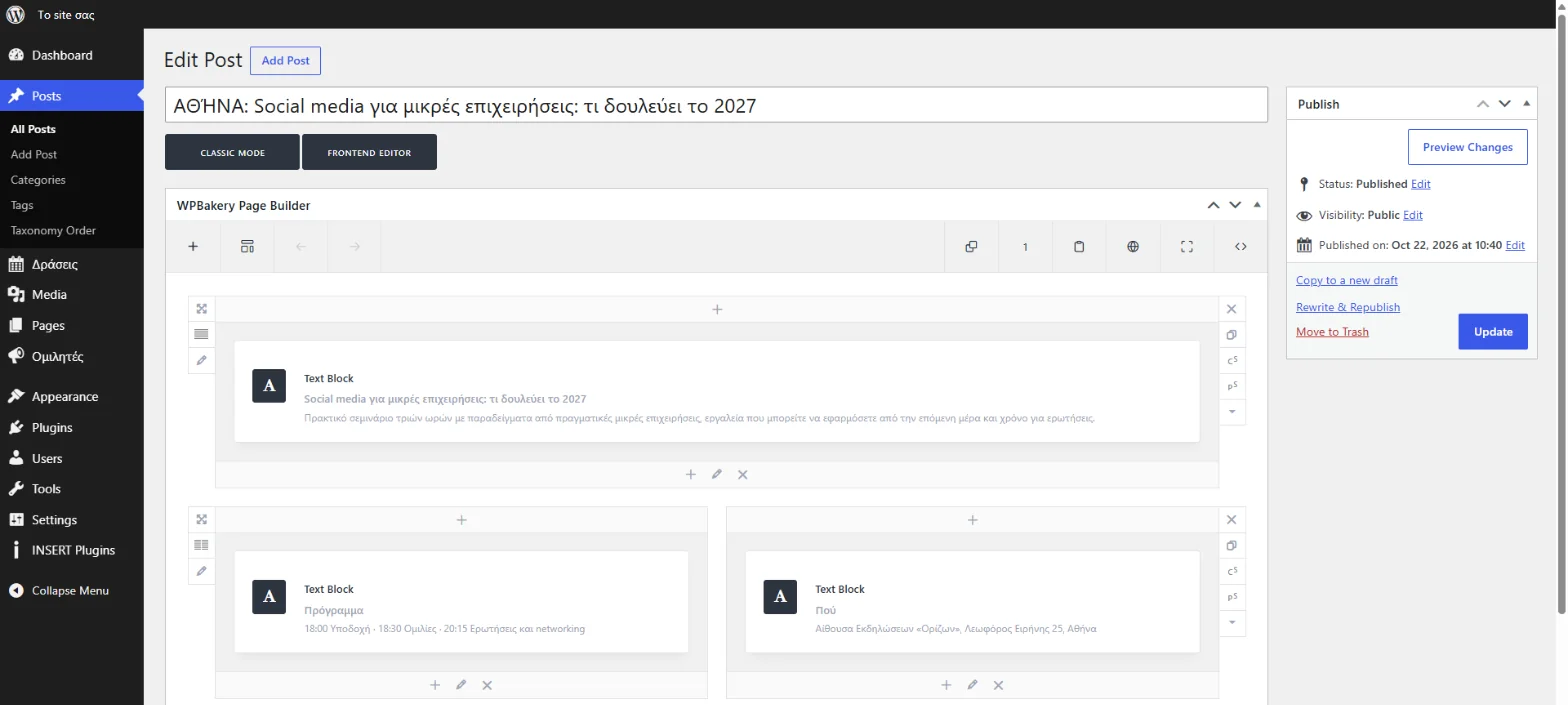Switch to Classic Mode
This screenshot has width=1568, height=705.
pos(232,152)
